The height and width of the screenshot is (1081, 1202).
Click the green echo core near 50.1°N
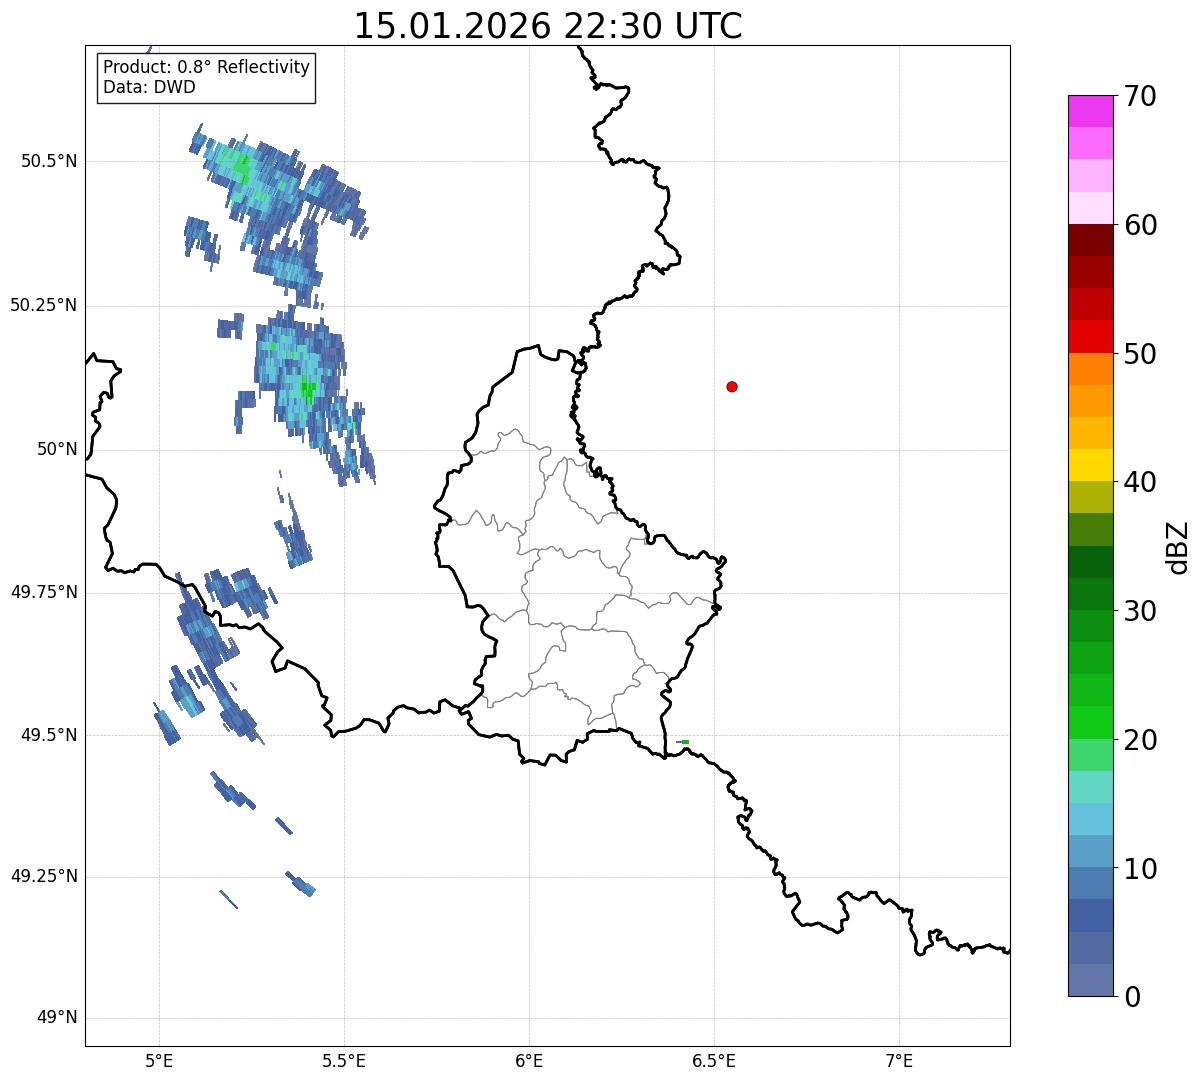click(307, 390)
